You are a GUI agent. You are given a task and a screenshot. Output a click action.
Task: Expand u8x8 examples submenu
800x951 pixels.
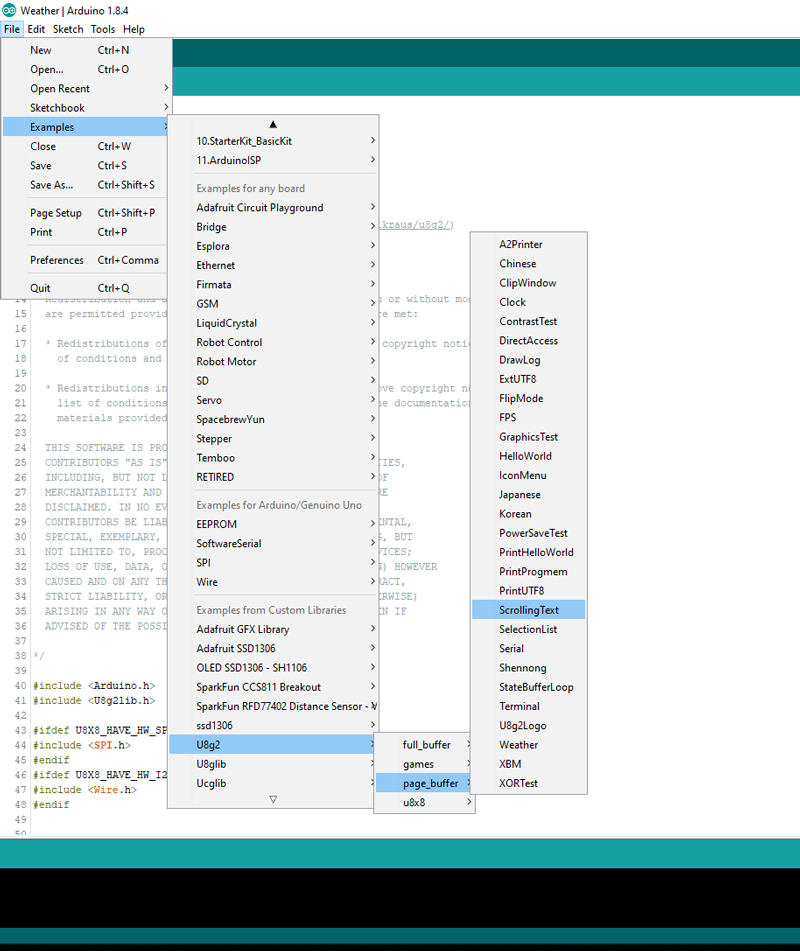pos(425,802)
